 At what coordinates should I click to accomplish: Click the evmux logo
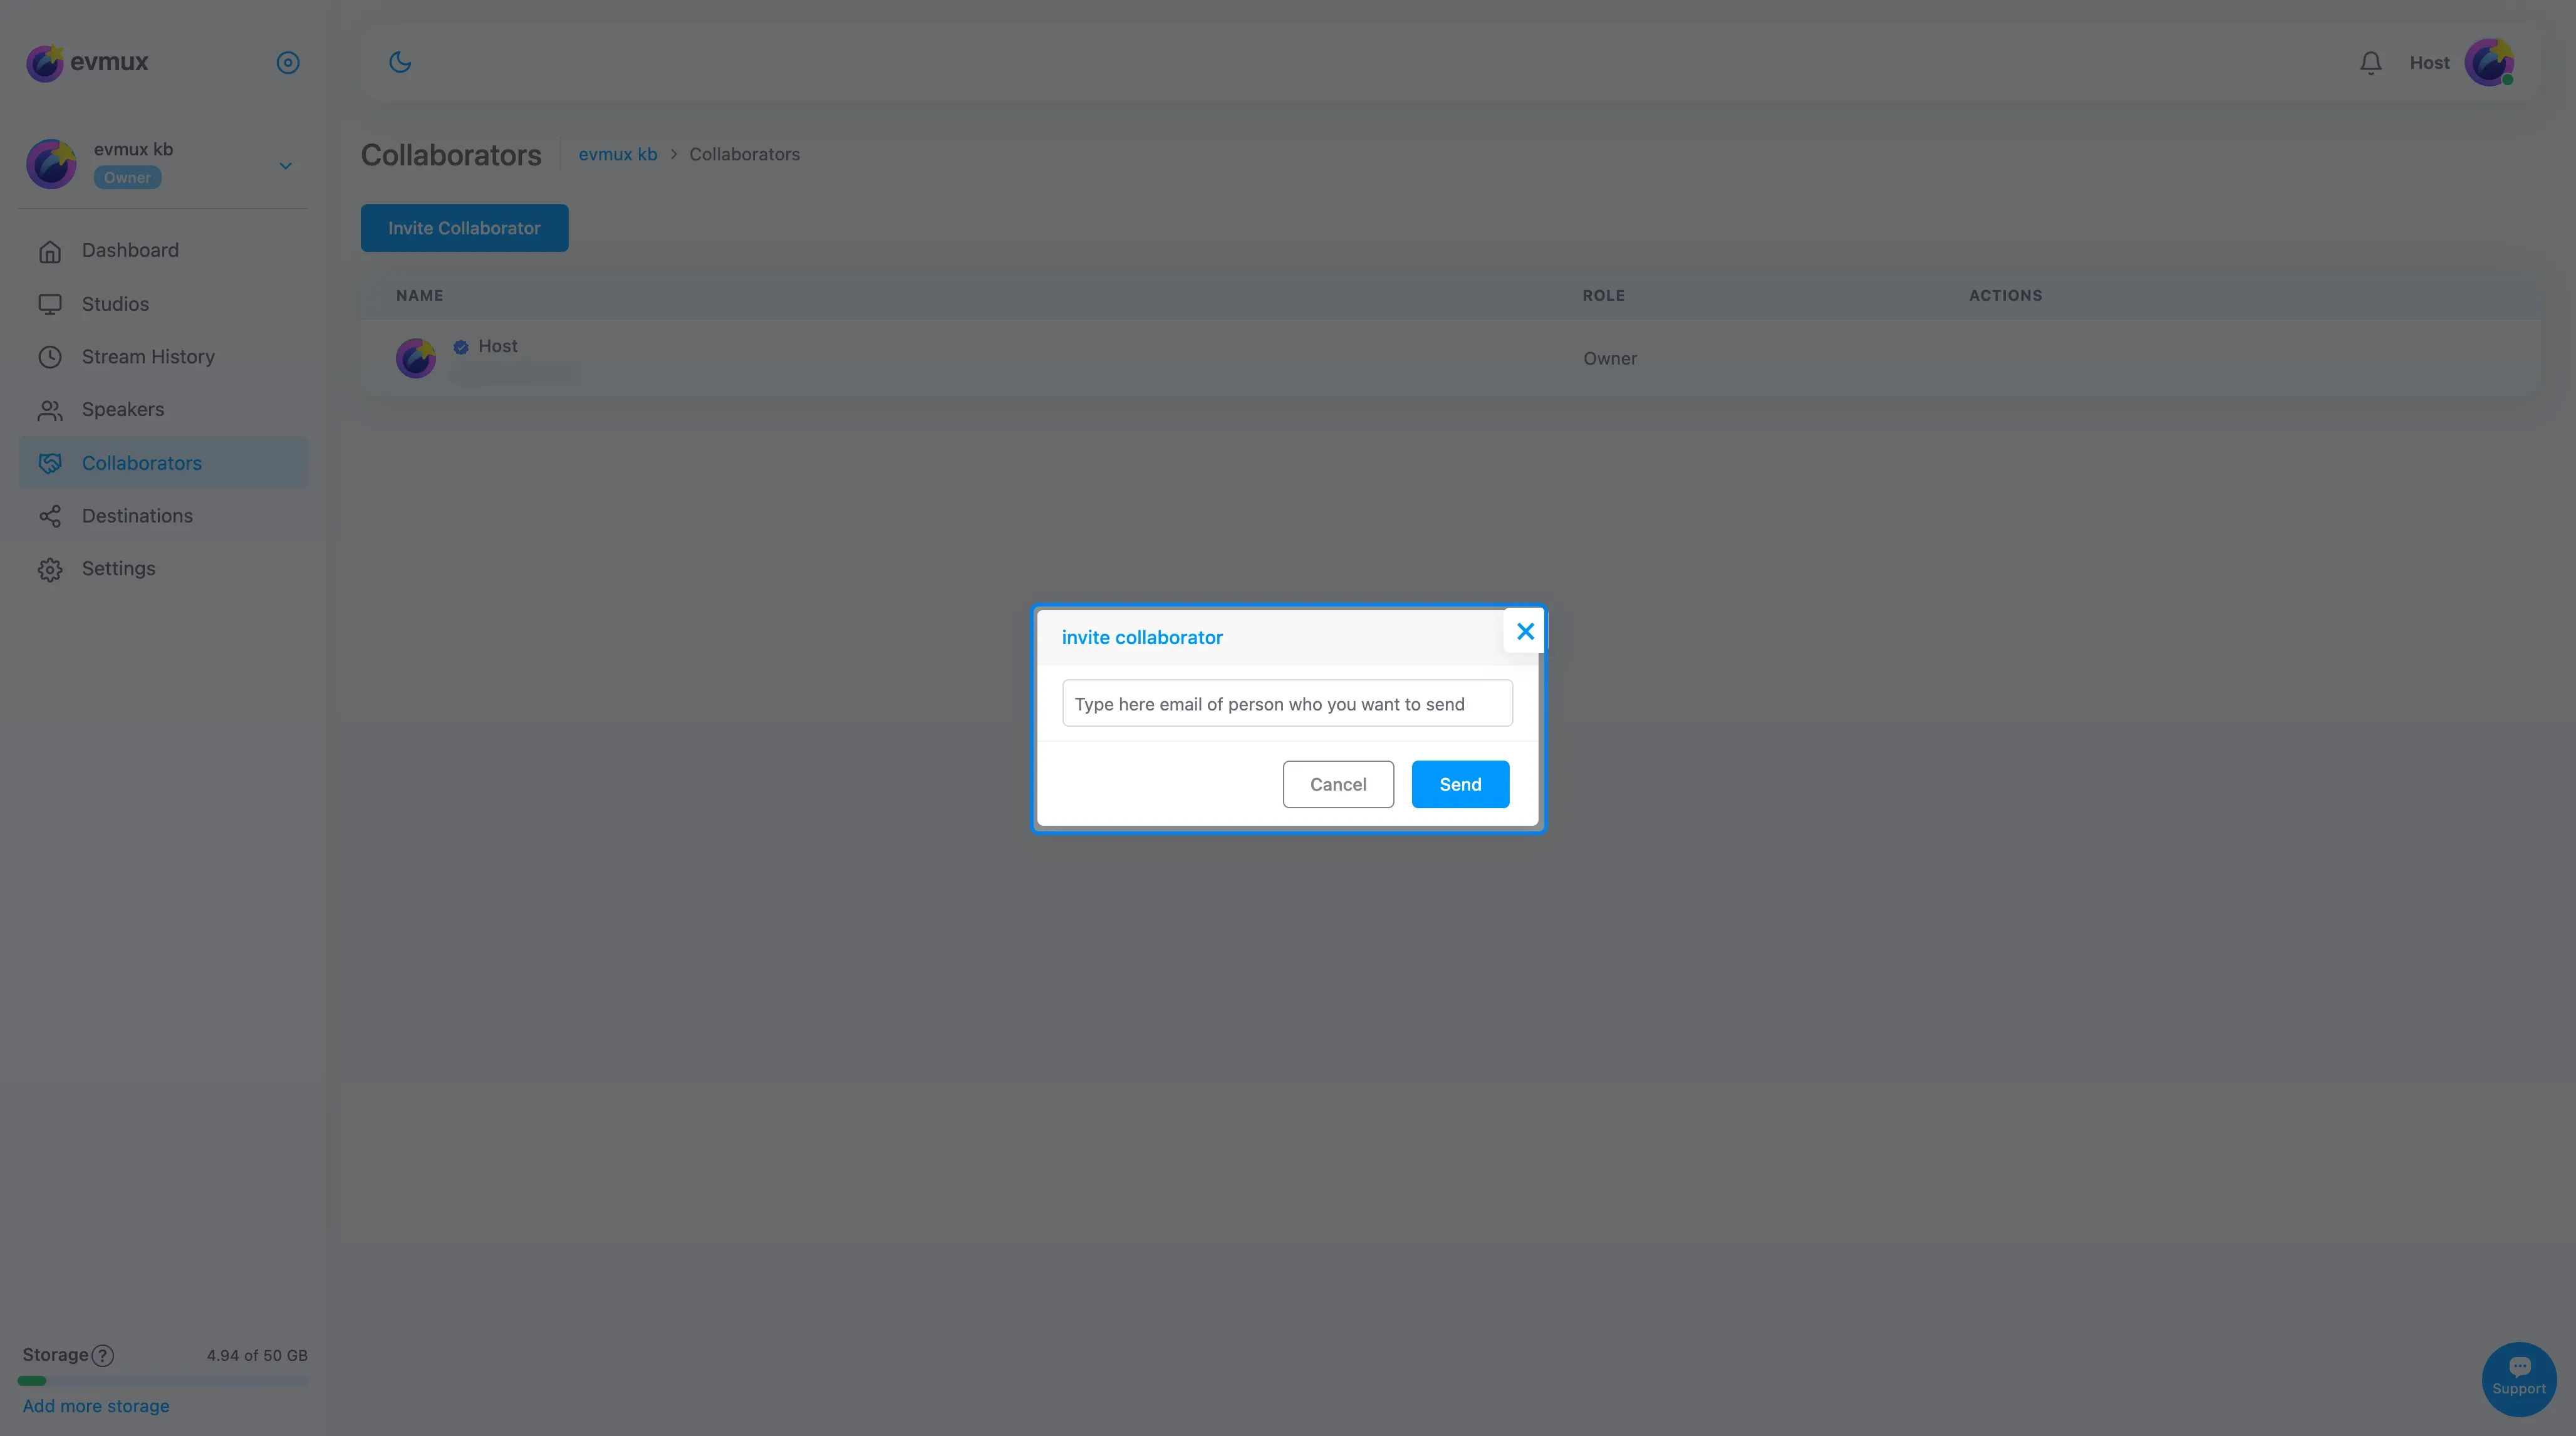(87, 62)
